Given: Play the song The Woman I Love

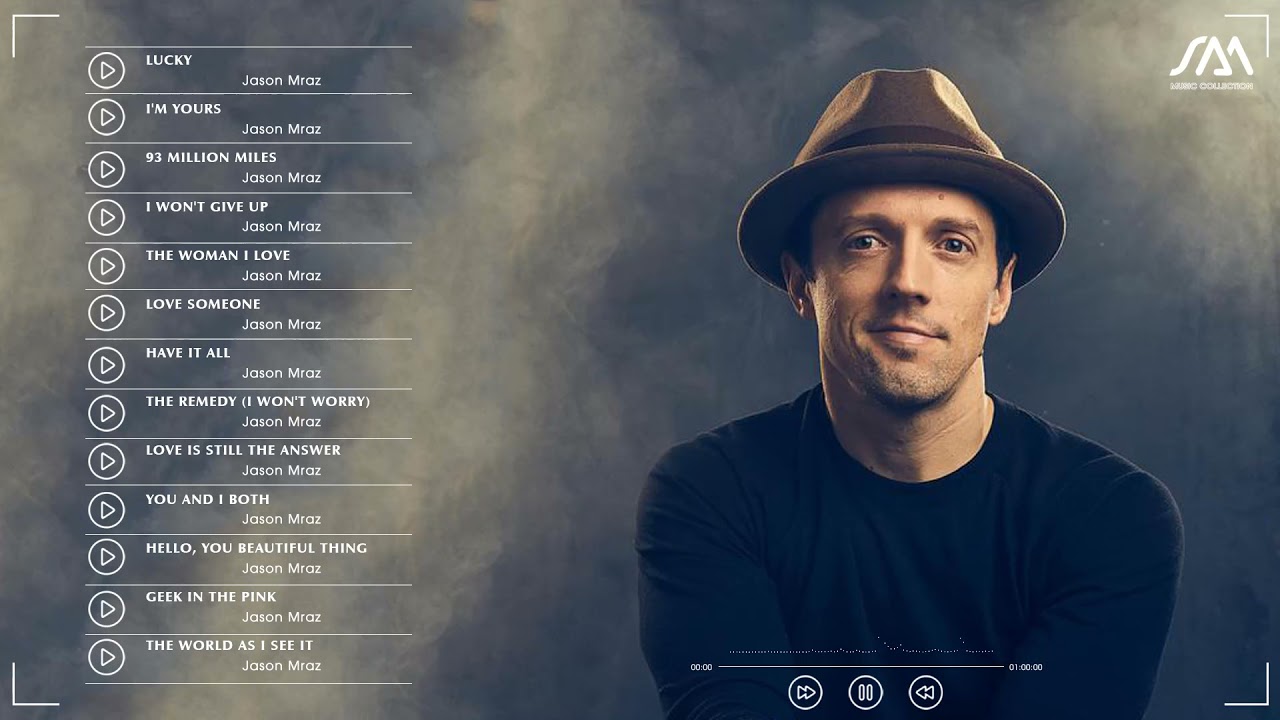Looking at the screenshot, I should pos(106,266).
